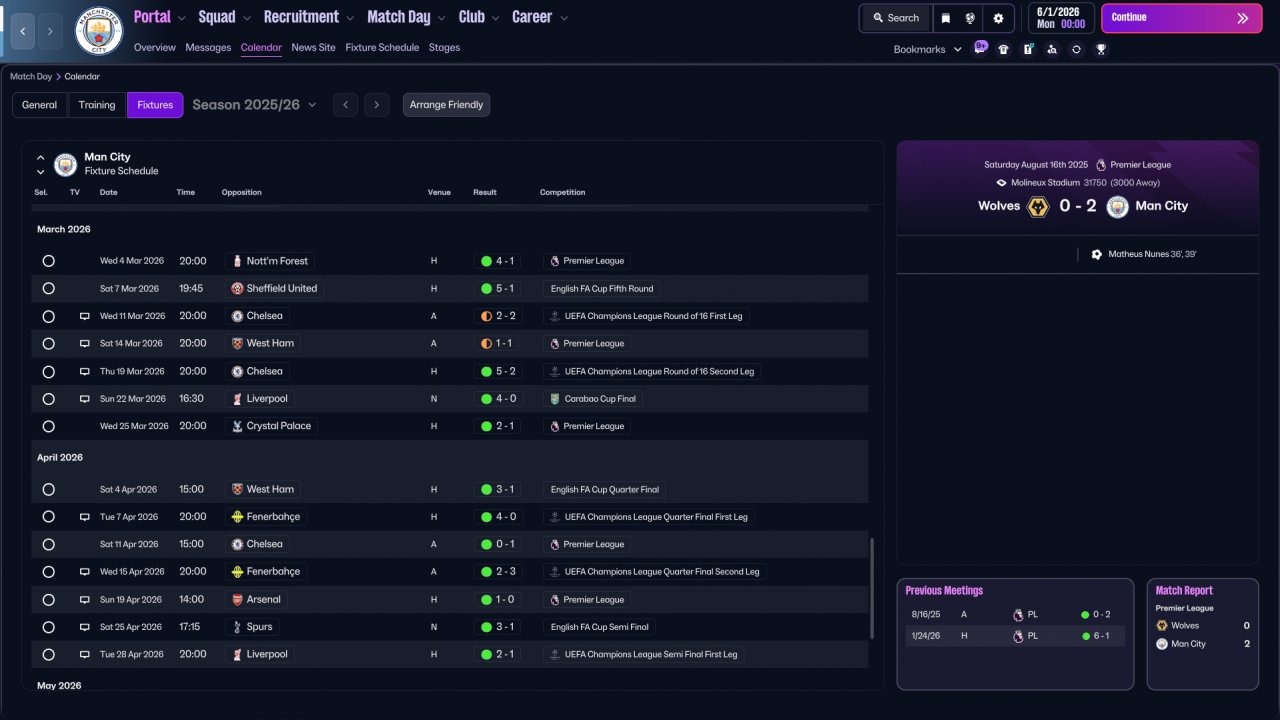Show next season with the right arrow
The height and width of the screenshot is (720, 1280).
coord(376,104)
